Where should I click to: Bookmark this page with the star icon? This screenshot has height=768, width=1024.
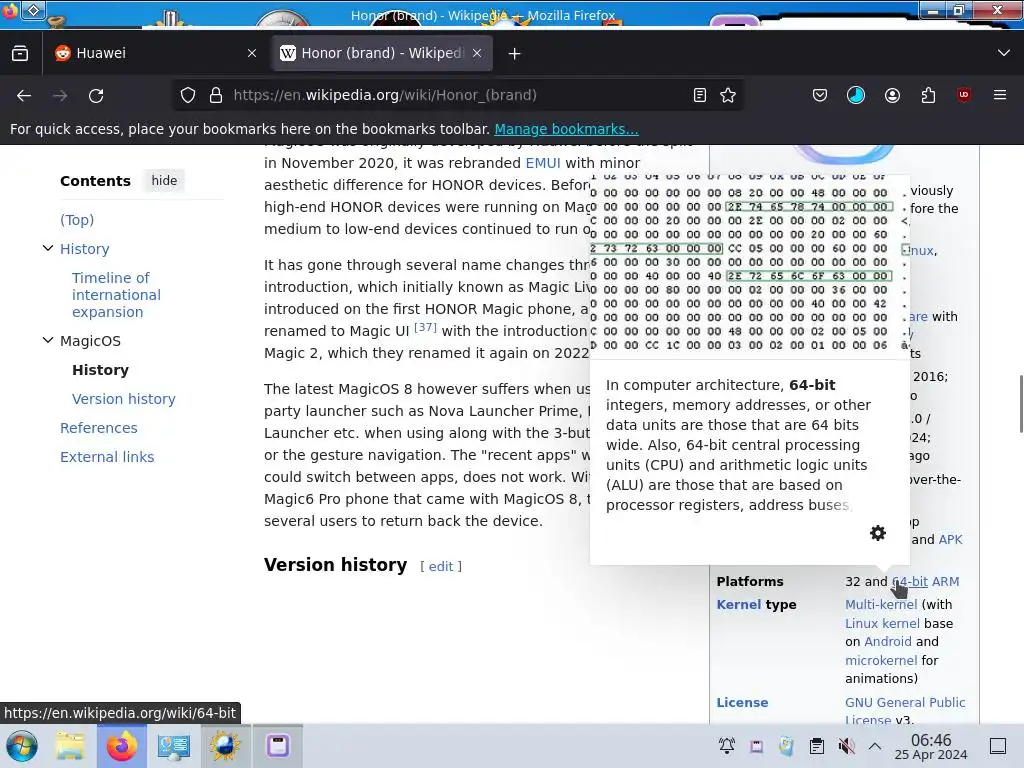click(728, 95)
